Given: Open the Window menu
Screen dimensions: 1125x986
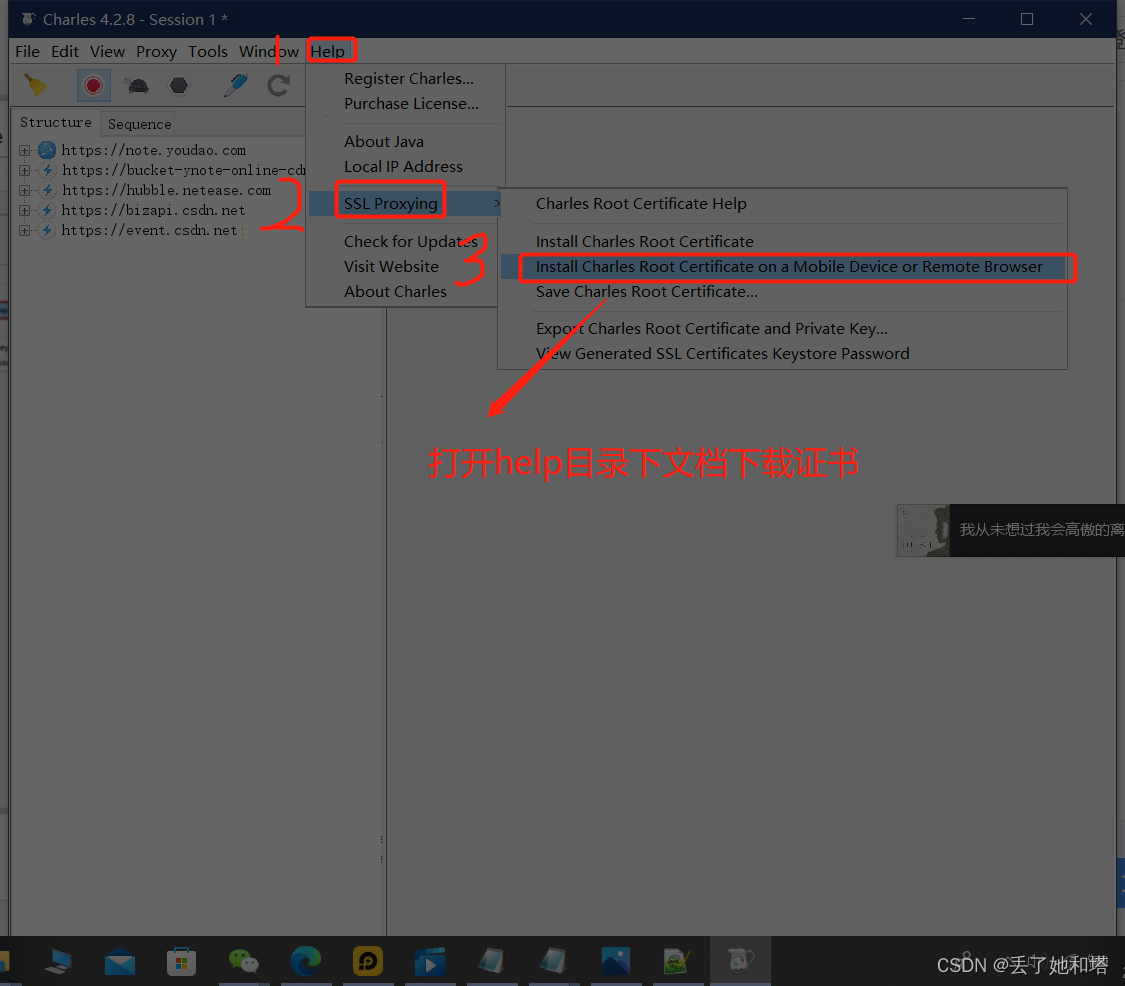Looking at the screenshot, I should 268,51.
